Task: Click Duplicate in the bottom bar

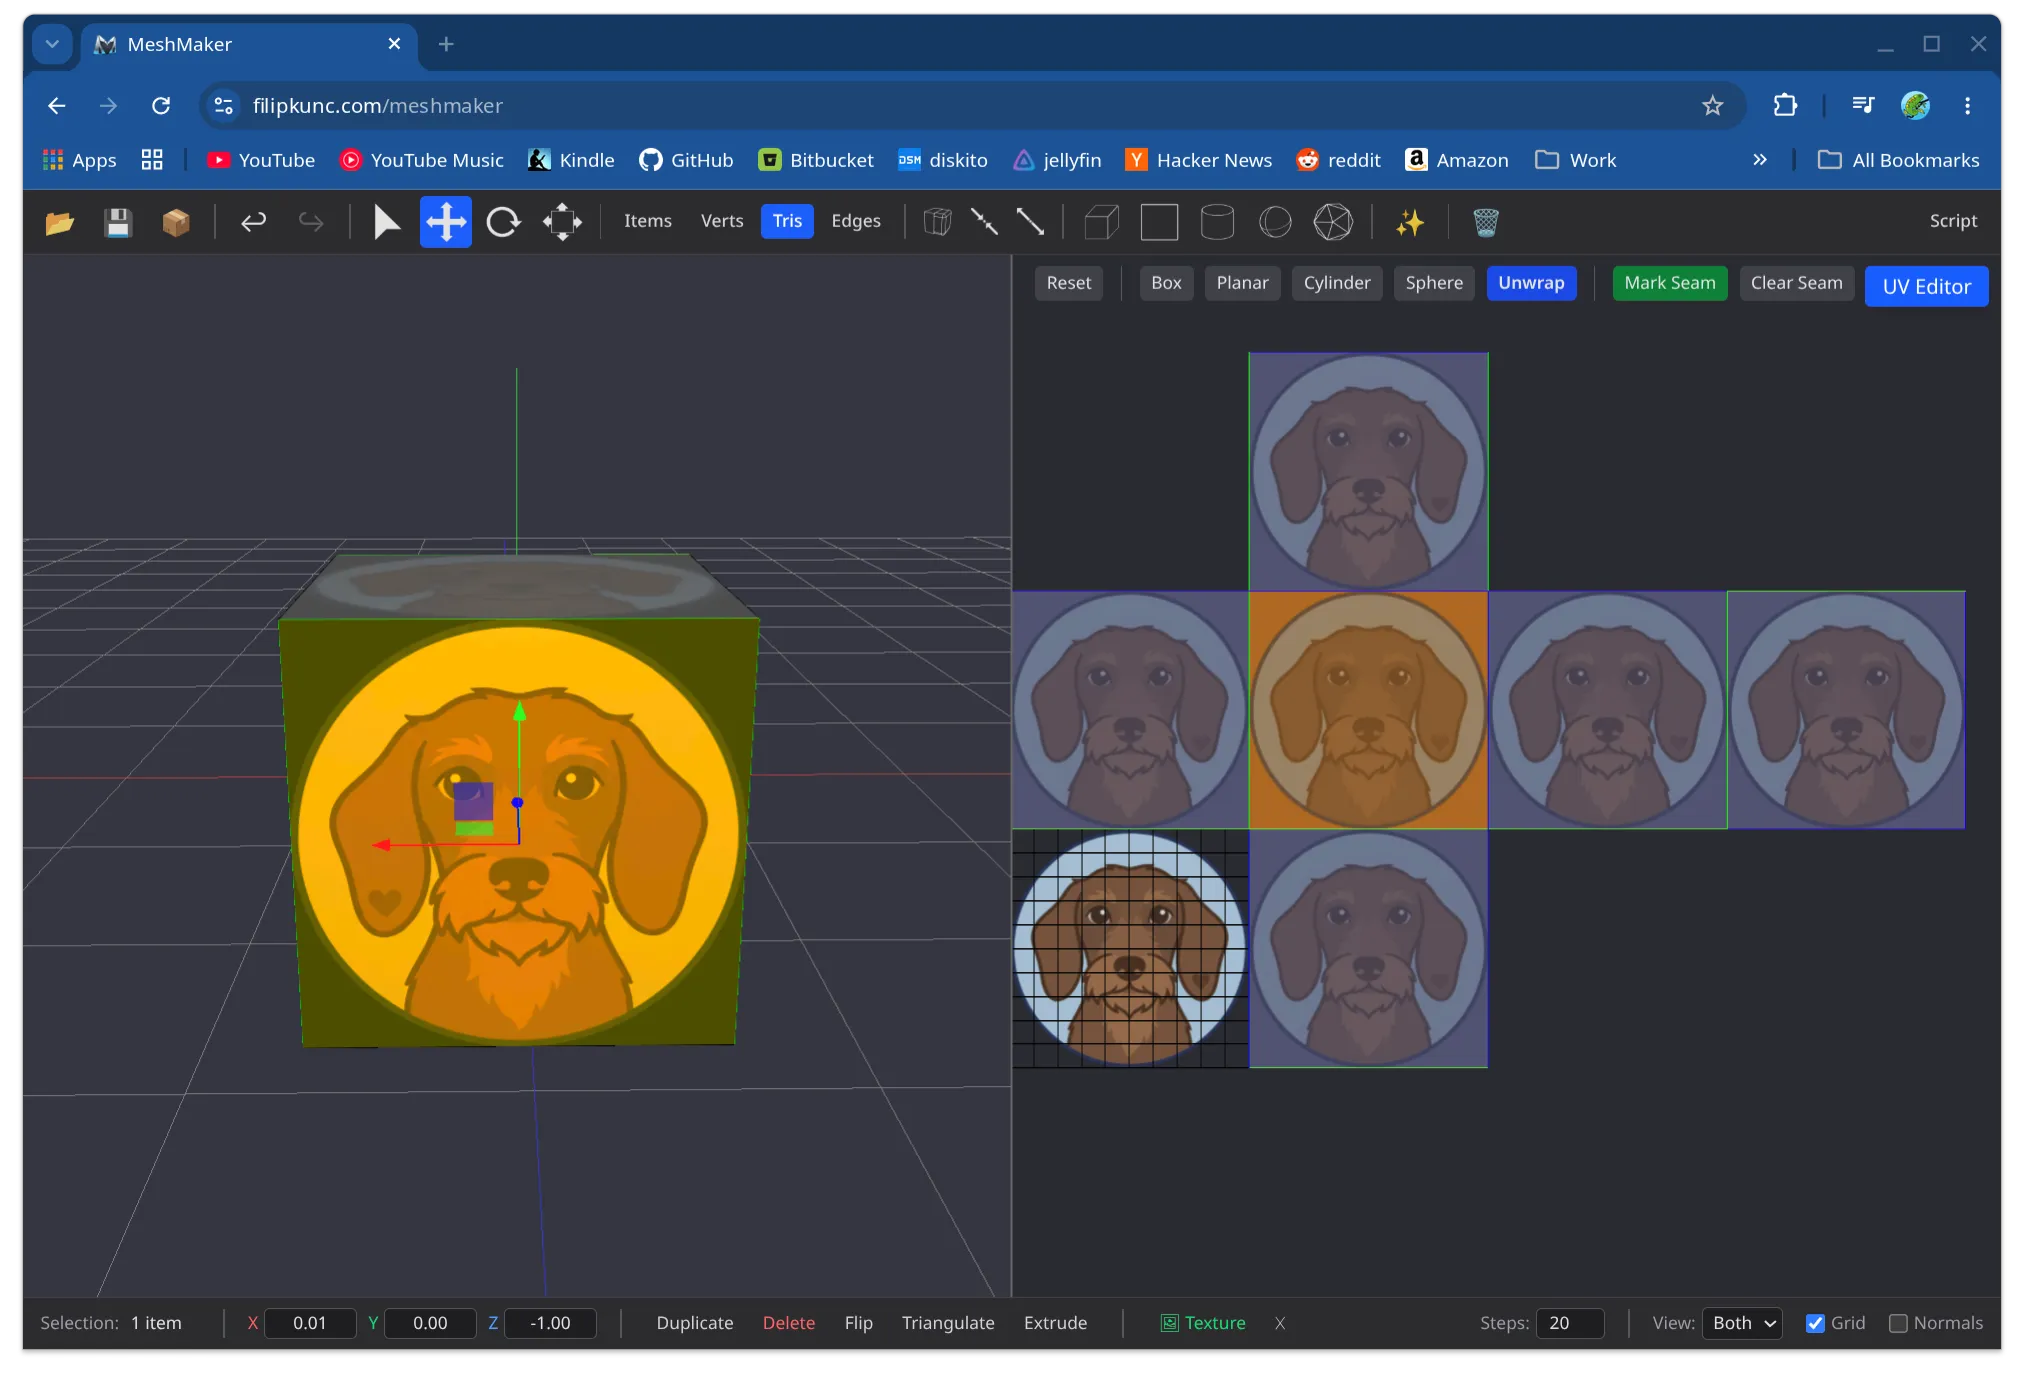Action: (x=695, y=1323)
